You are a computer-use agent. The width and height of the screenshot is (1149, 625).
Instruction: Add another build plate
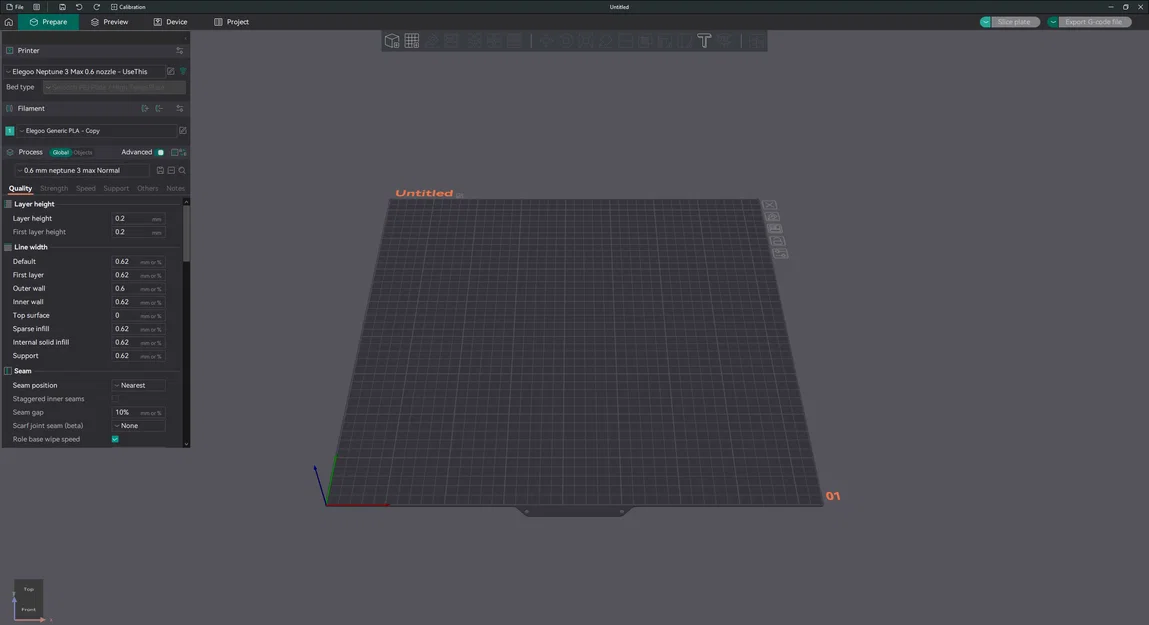point(411,41)
